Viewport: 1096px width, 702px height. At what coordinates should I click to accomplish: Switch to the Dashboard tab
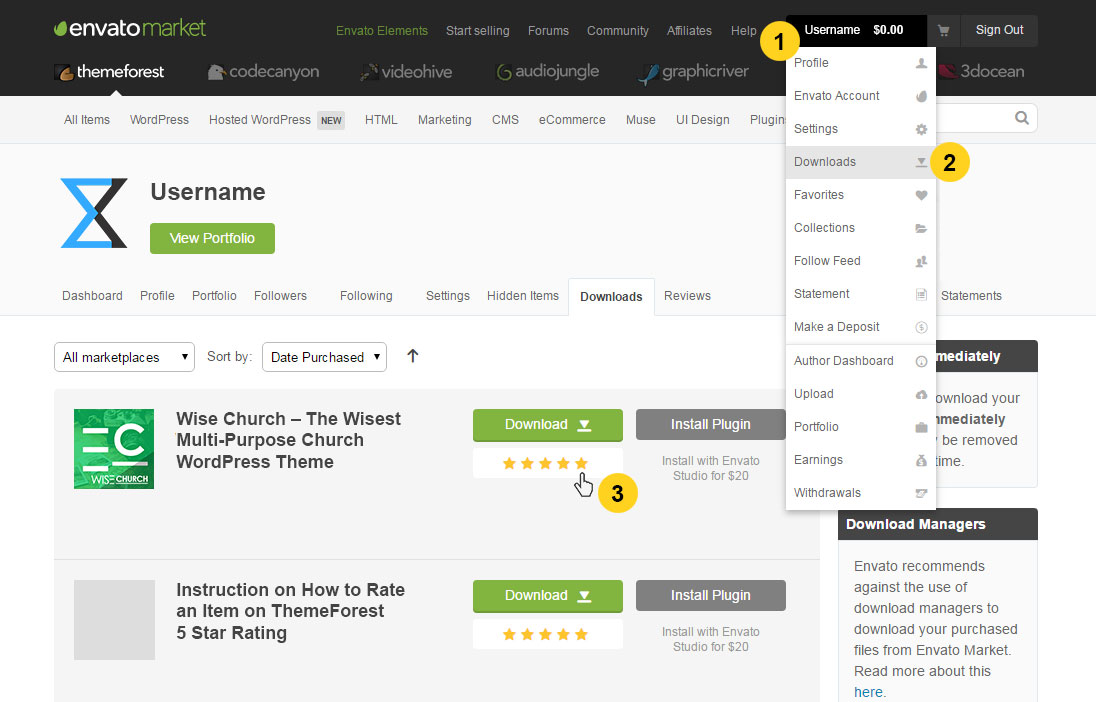92,296
